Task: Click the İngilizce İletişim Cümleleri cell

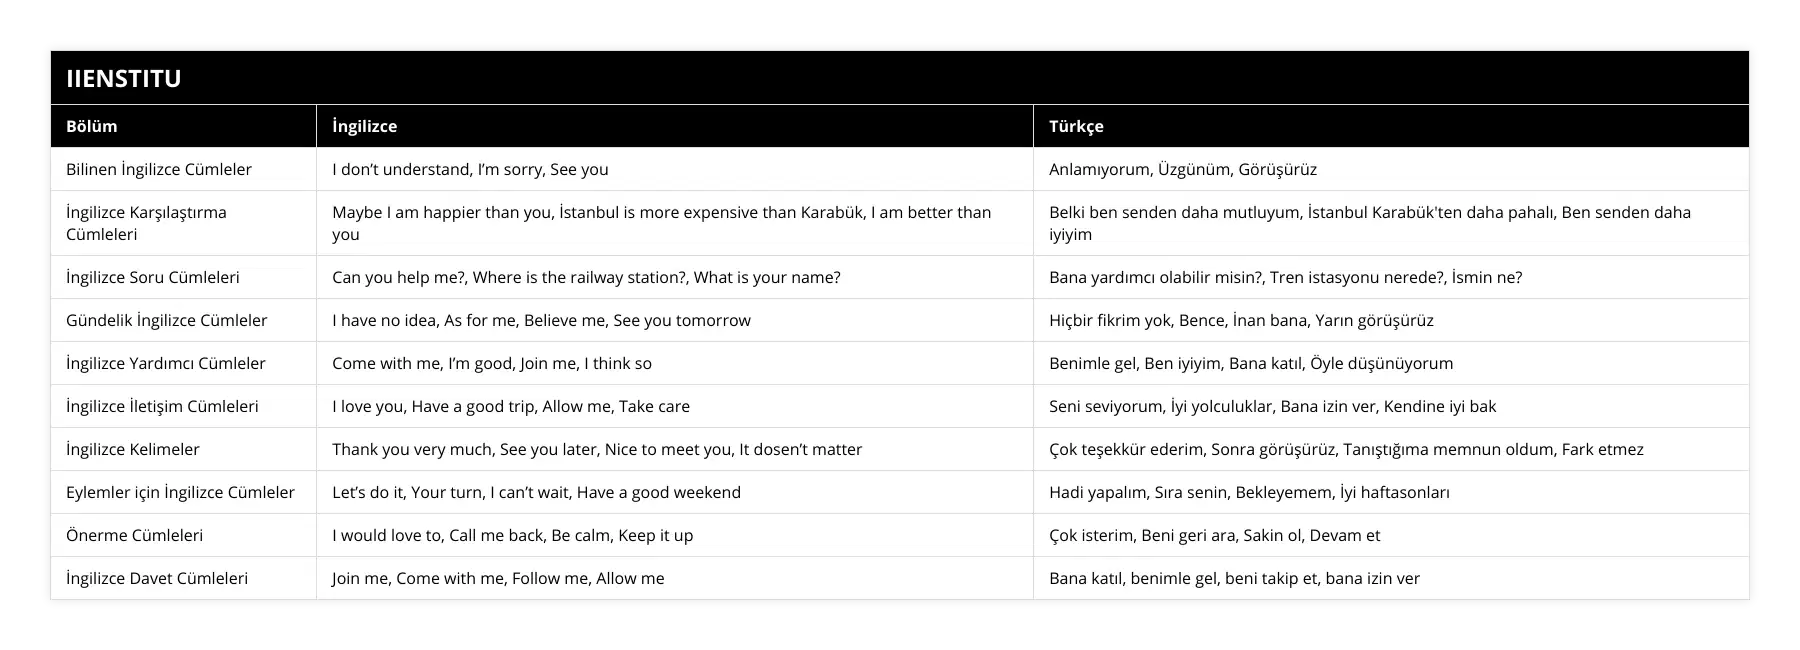Action: (x=162, y=406)
